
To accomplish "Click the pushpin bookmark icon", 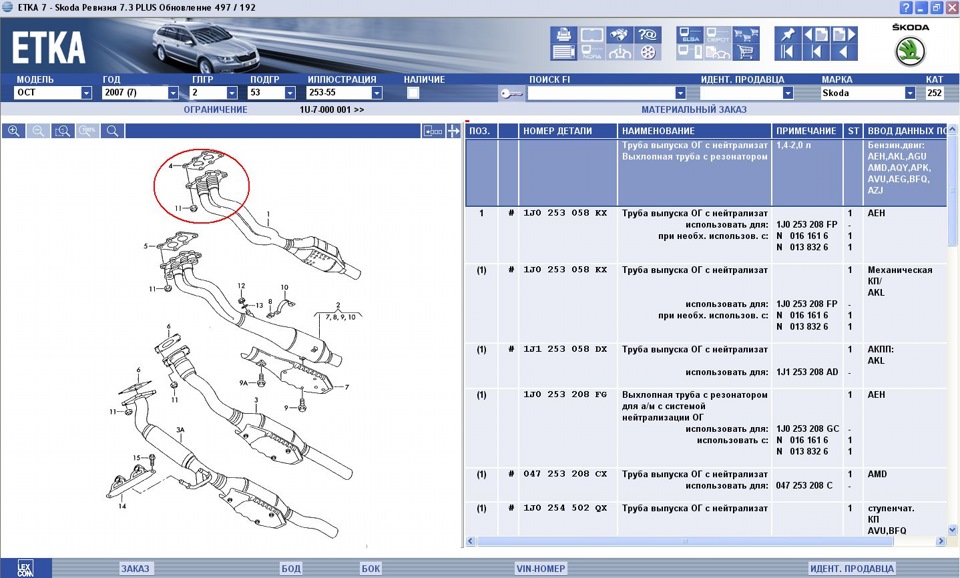I will 787,35.
